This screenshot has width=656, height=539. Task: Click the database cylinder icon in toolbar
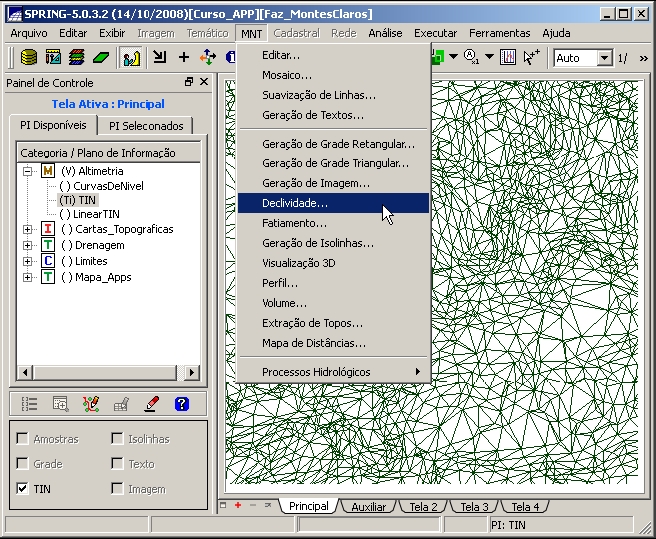click(x=29, y=58)
